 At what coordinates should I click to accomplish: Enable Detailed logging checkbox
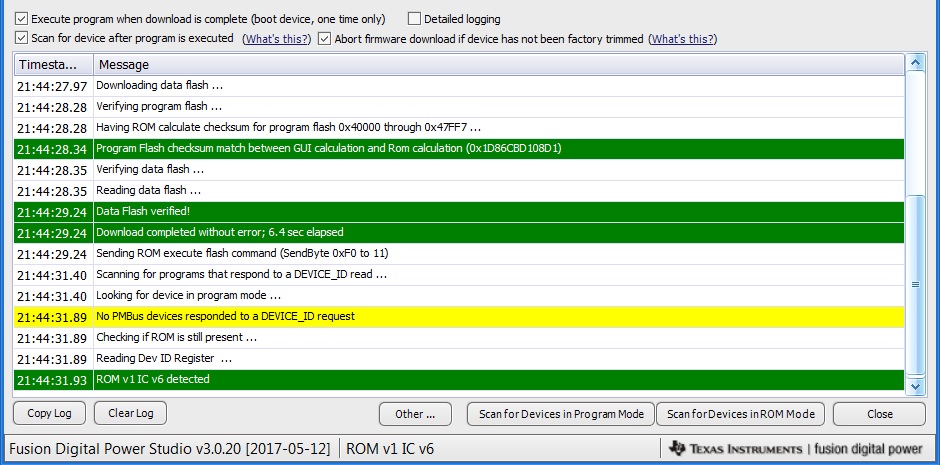[x=414, y=19]
